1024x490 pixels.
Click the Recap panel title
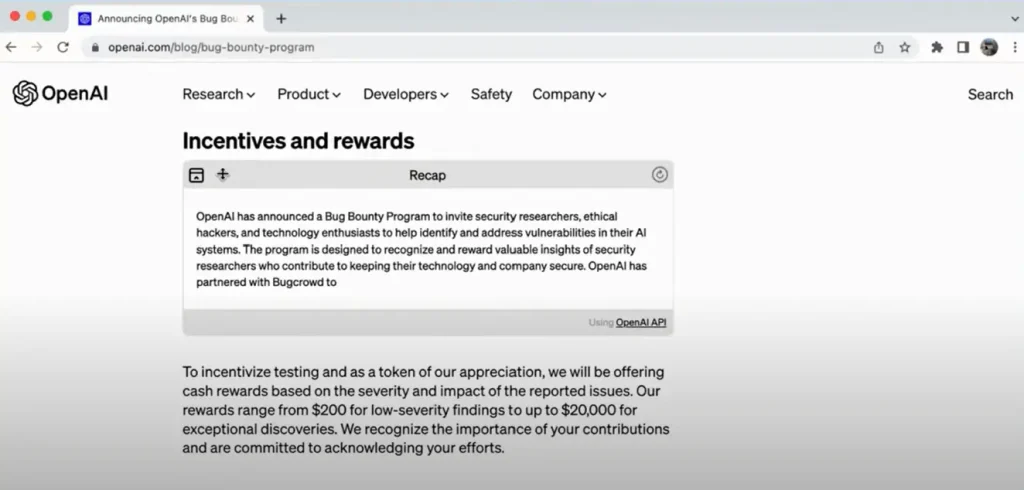click(x=427, y=175)
